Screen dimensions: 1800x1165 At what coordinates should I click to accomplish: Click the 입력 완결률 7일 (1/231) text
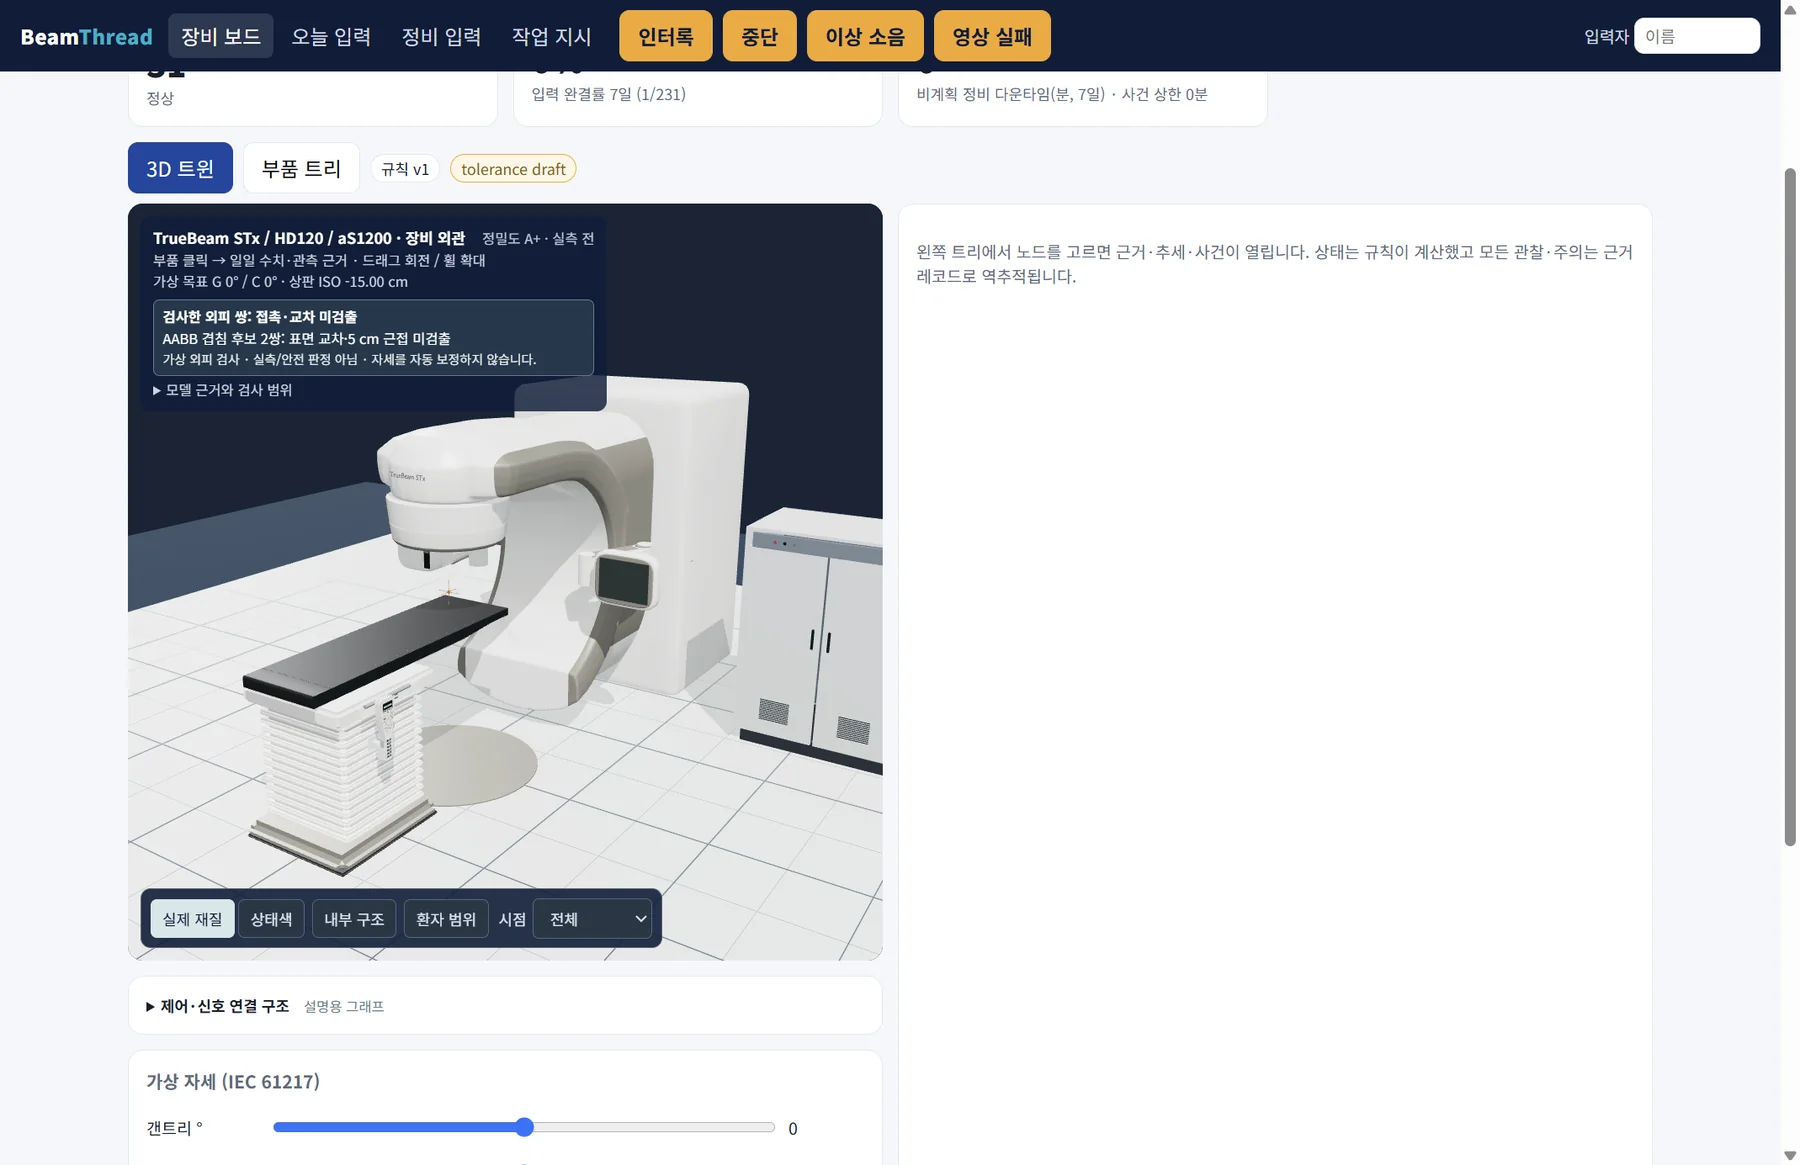pos(608,94)
